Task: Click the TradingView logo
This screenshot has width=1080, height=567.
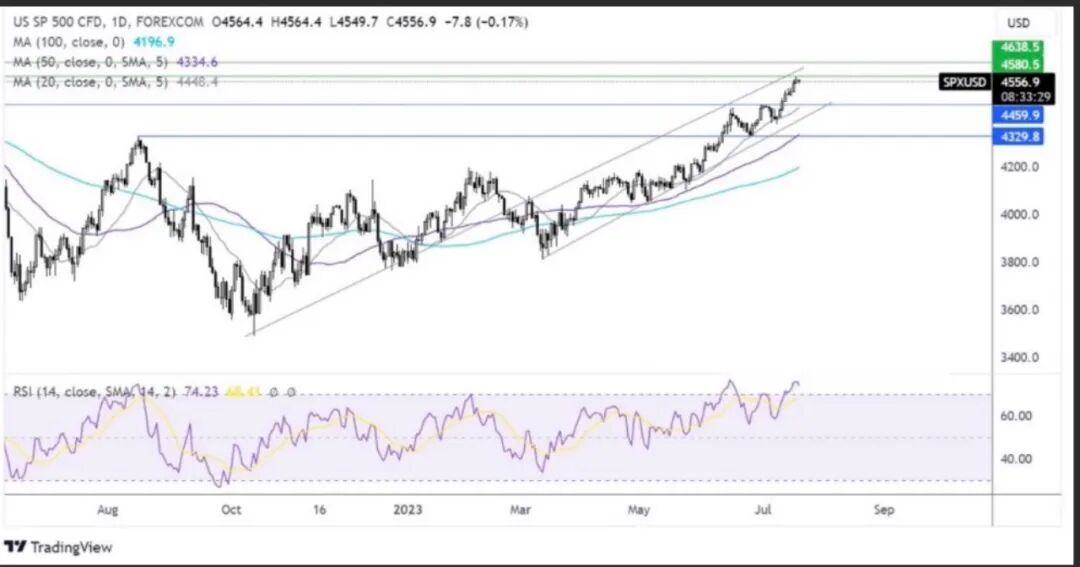Action: coord(59,548)
